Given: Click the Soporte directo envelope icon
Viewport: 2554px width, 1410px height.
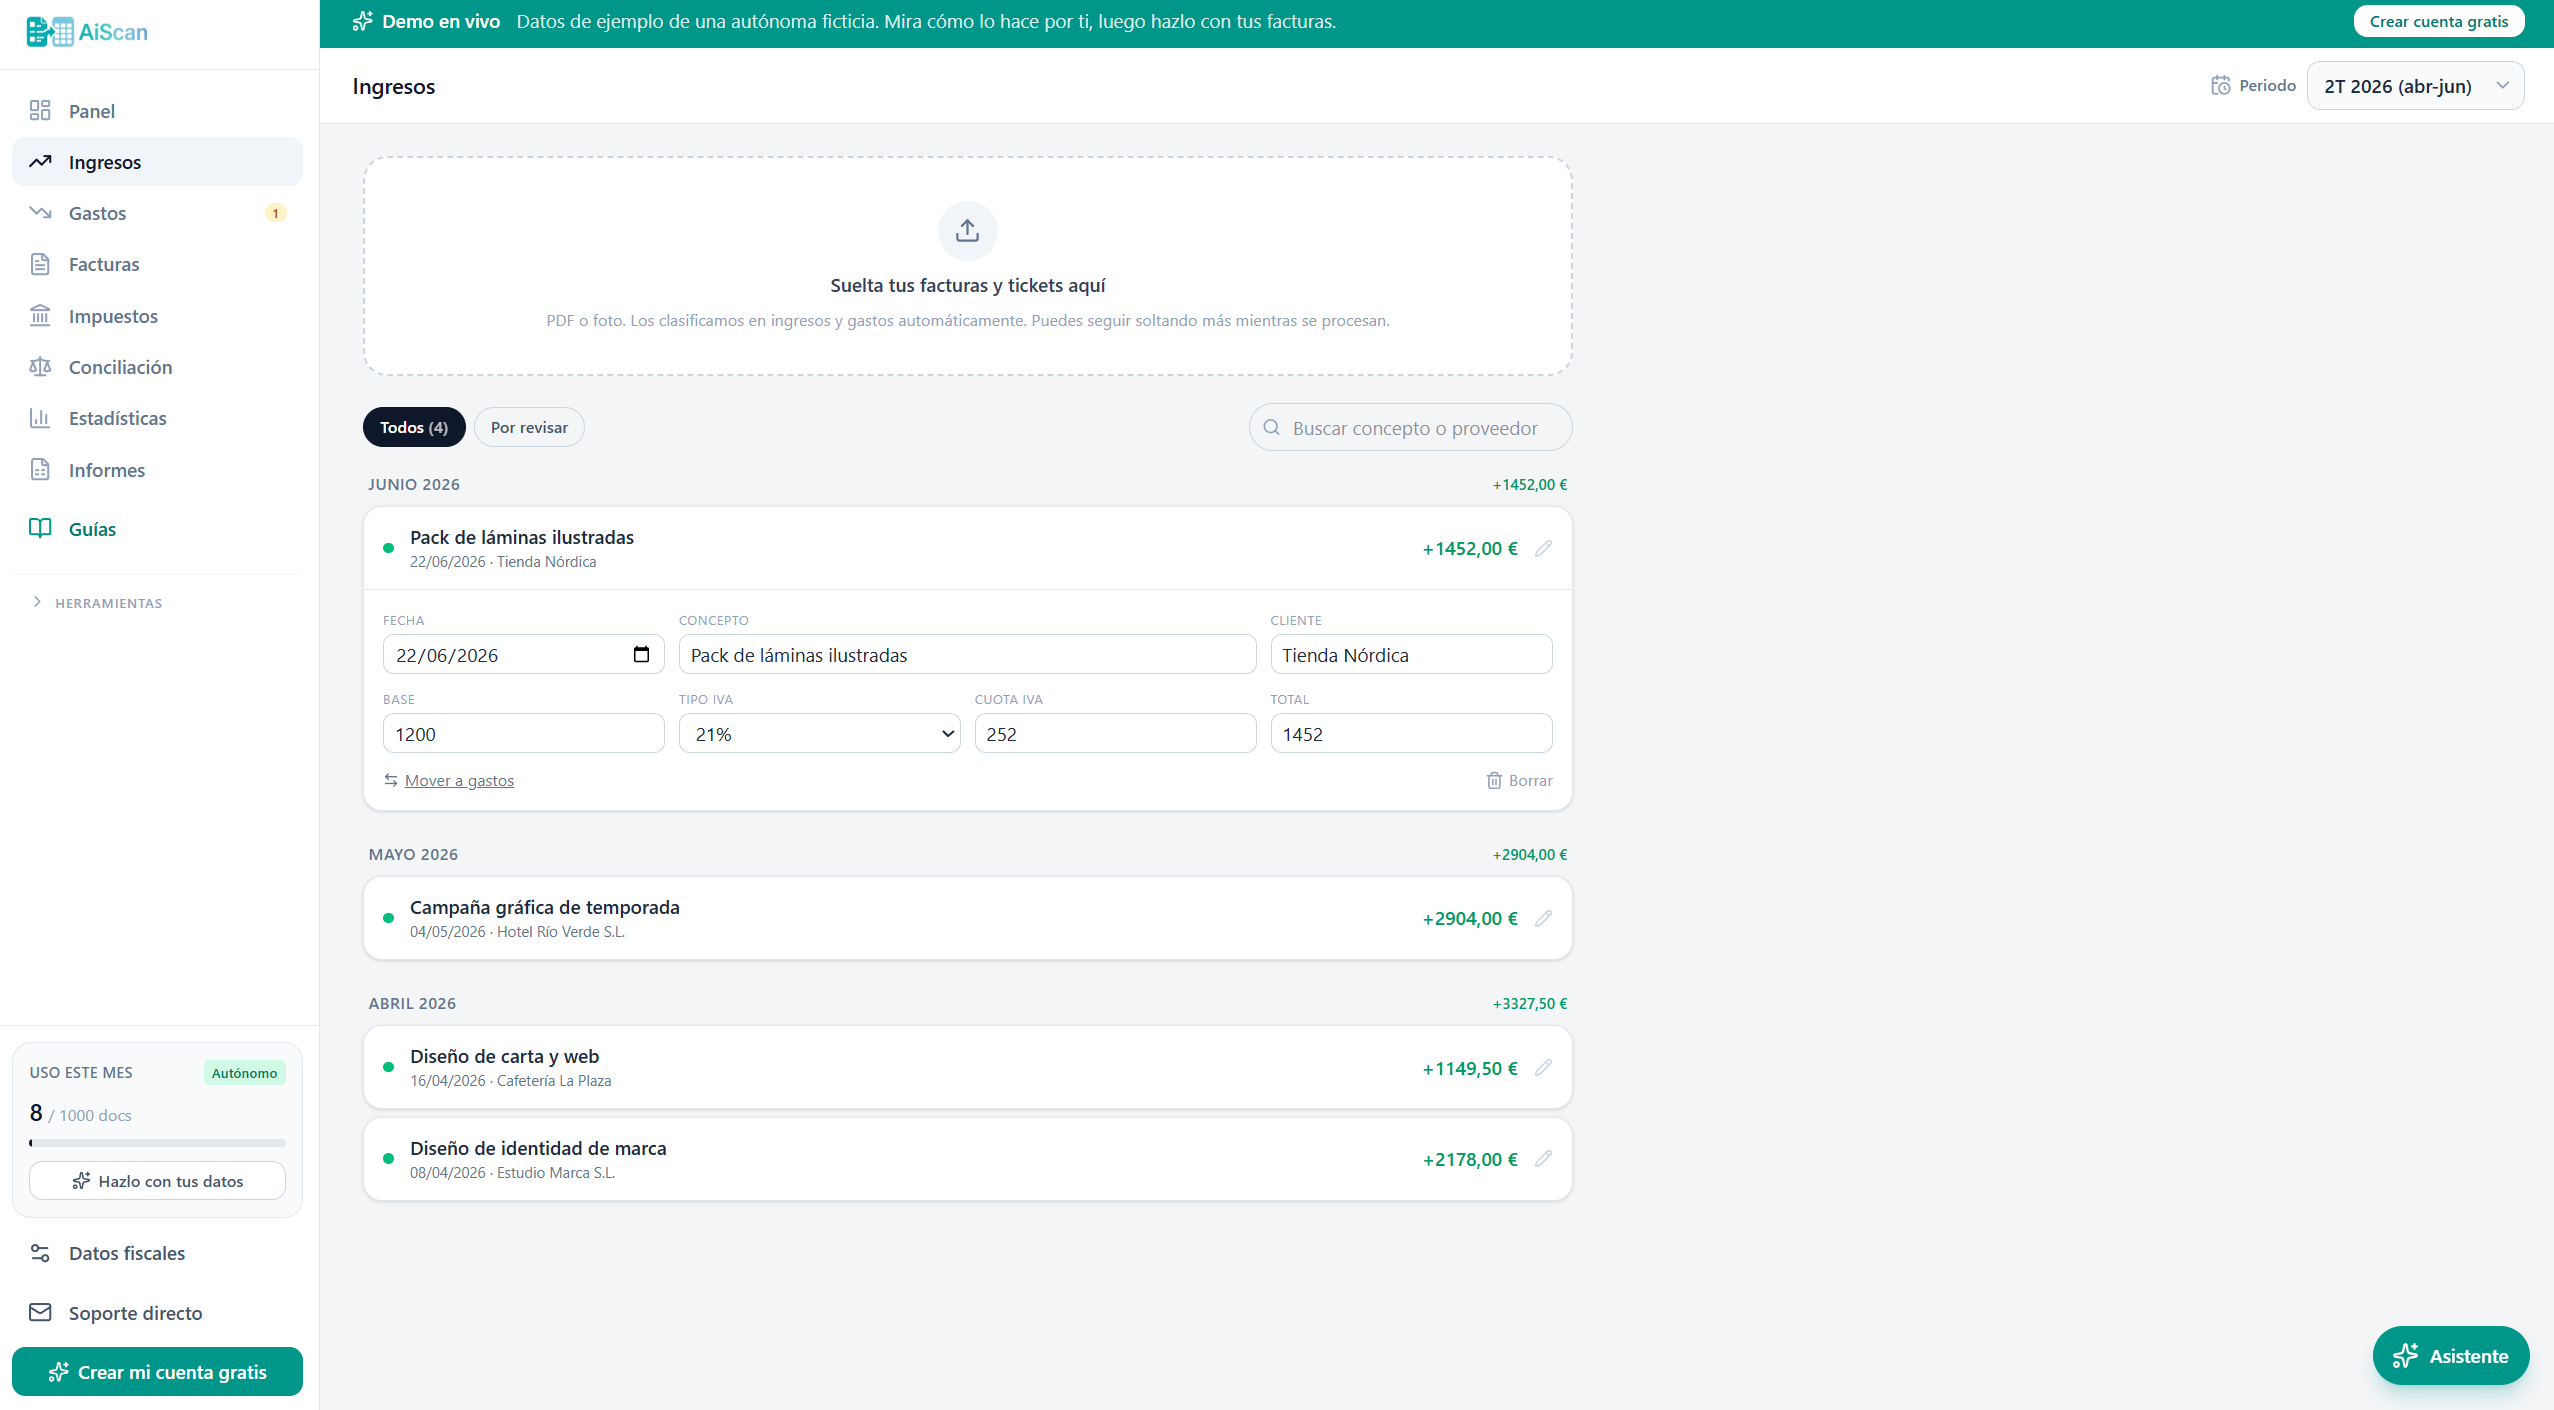Looking at the screenshot, I should click(40, 1312).
